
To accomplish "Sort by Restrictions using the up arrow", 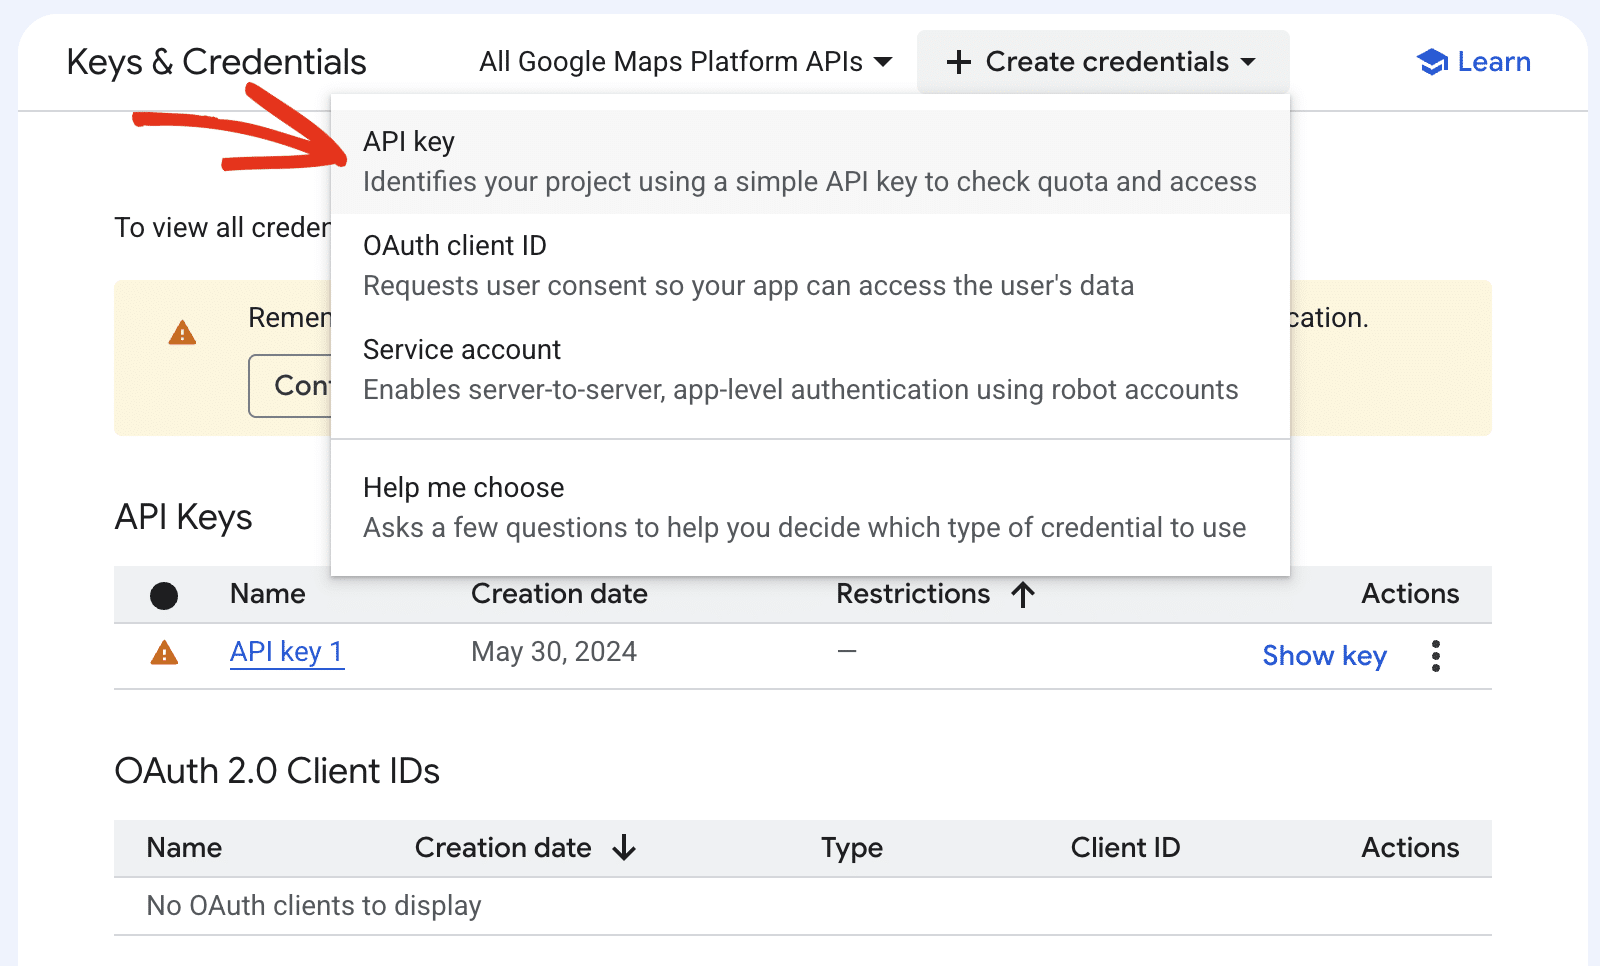I will (x=1022, y=595).
